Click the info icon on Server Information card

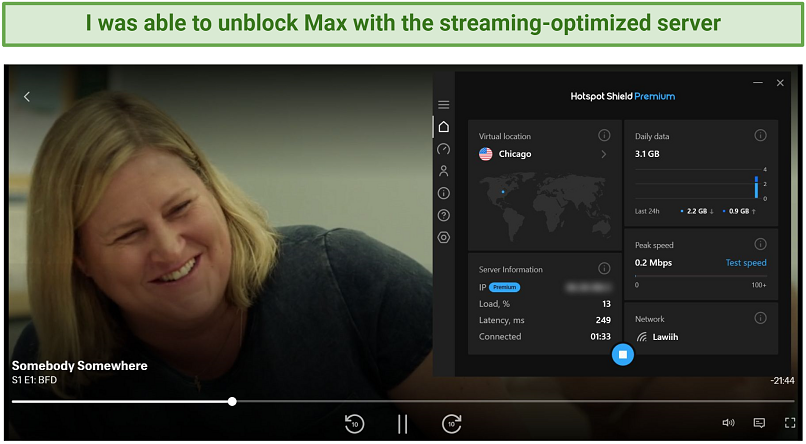[604, 269]
